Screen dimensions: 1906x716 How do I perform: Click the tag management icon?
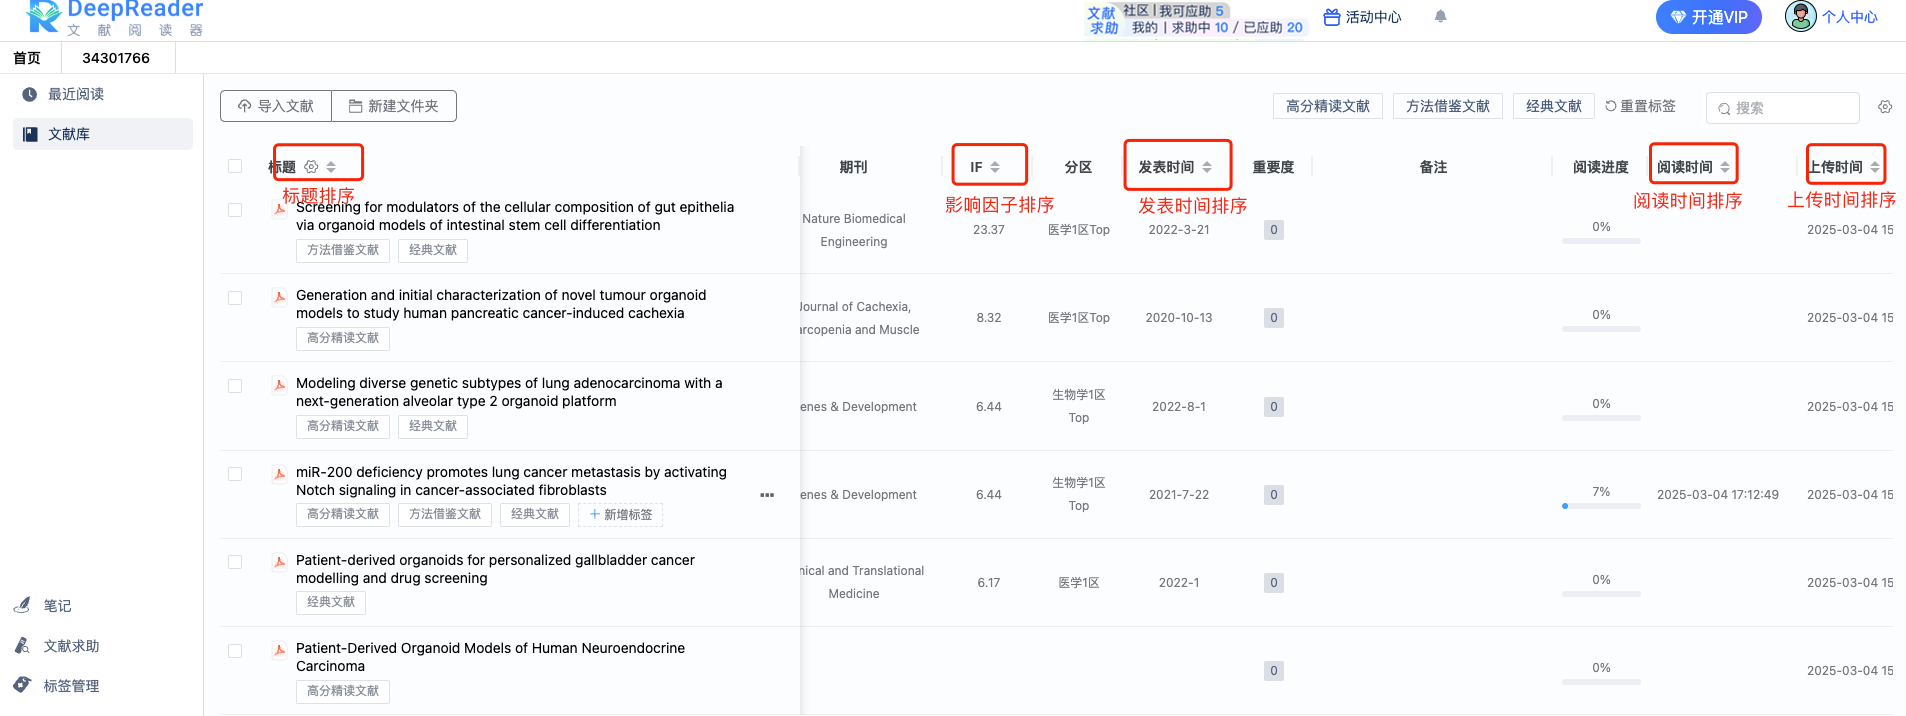pos(22,685)
